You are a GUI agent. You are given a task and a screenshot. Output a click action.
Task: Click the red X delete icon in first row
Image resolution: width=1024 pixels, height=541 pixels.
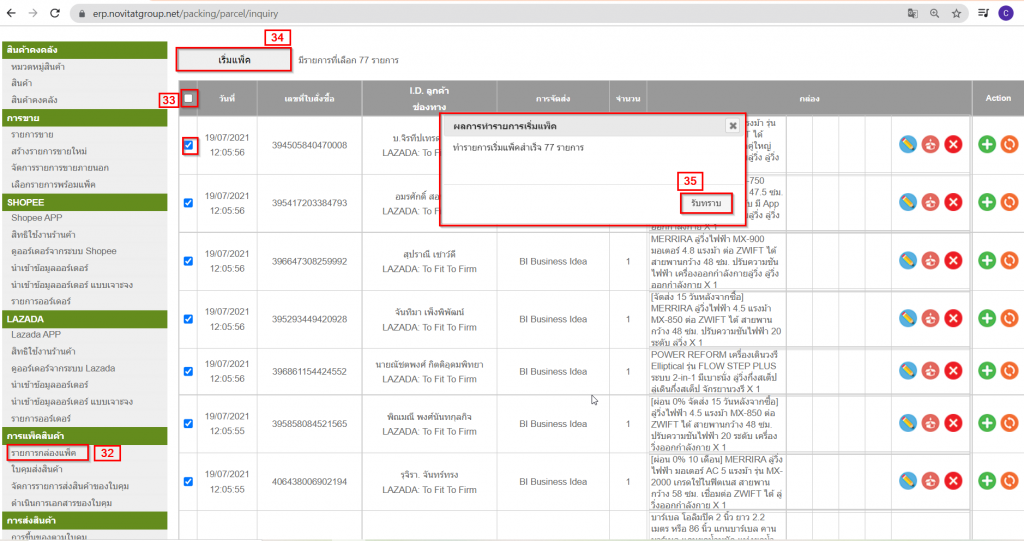pos(953,145)
